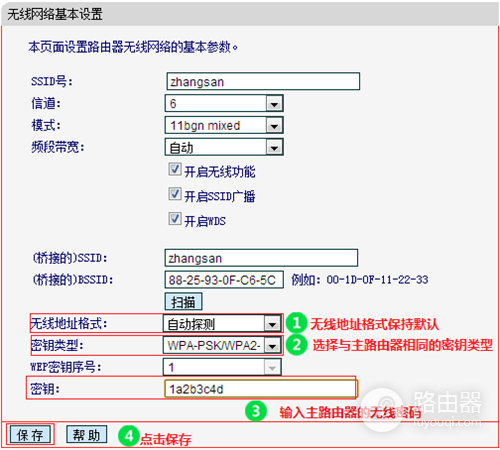The height and width of the screenshot is (450, 500).
Task: Click the bridged SSID text field
Action: coord(261,258)
